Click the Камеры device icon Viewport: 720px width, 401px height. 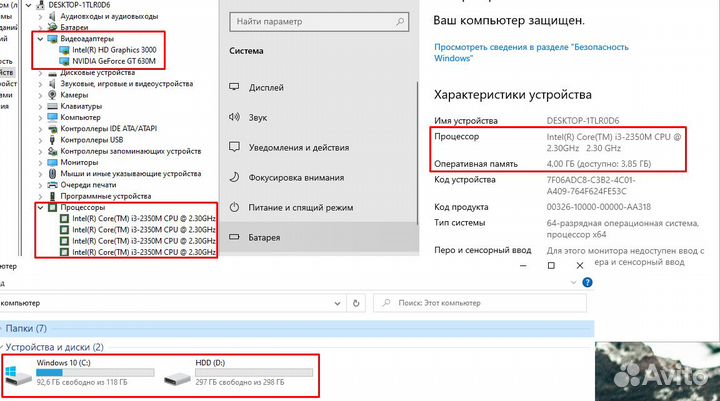pos(52,95)
